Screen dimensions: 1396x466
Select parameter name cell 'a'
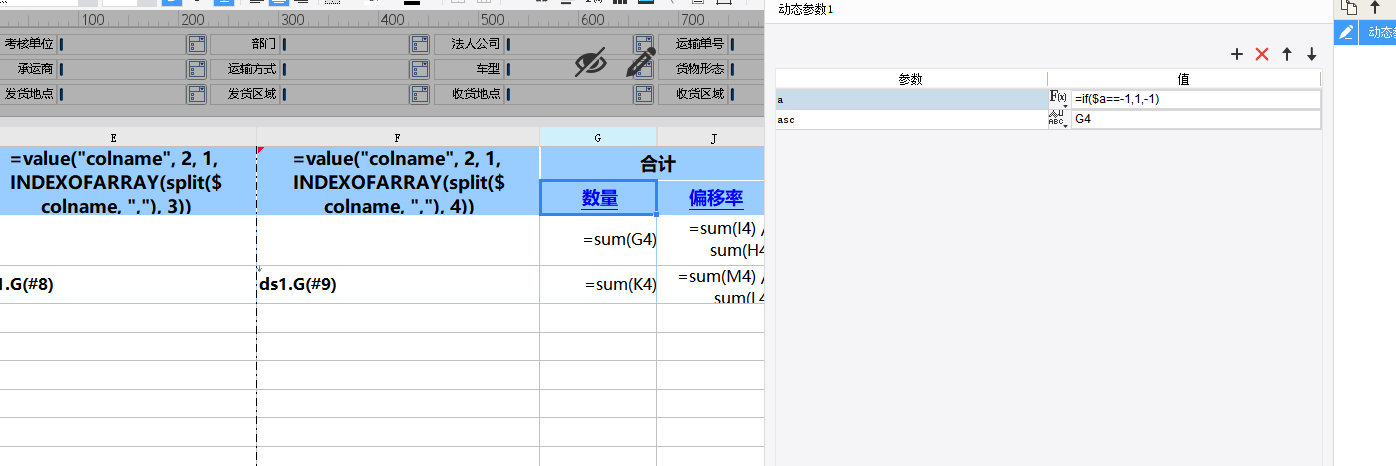coord(911,99)
